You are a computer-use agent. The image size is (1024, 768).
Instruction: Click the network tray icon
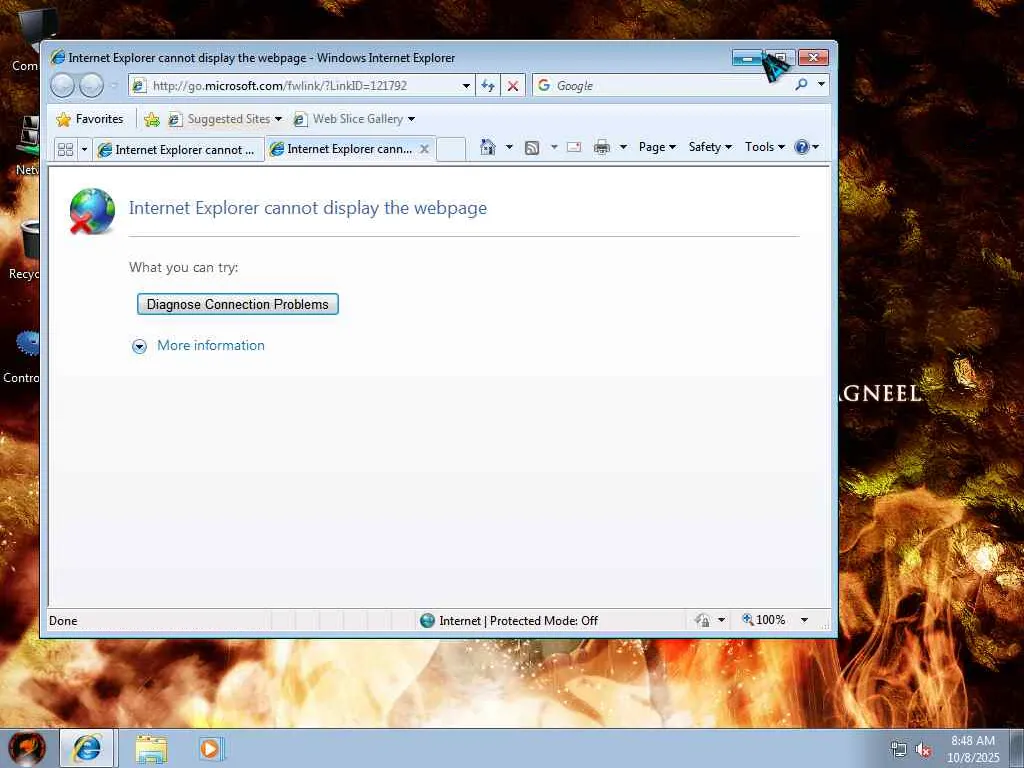[x=899, y=749]
